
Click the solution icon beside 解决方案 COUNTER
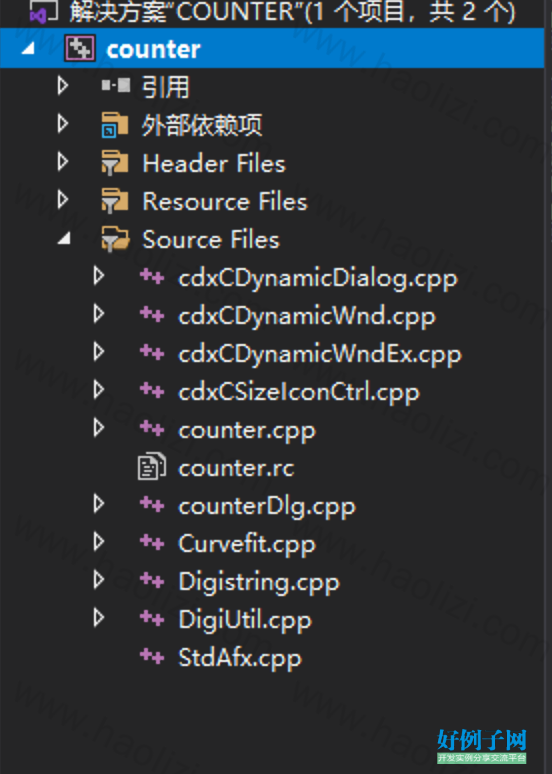(43, 11)
